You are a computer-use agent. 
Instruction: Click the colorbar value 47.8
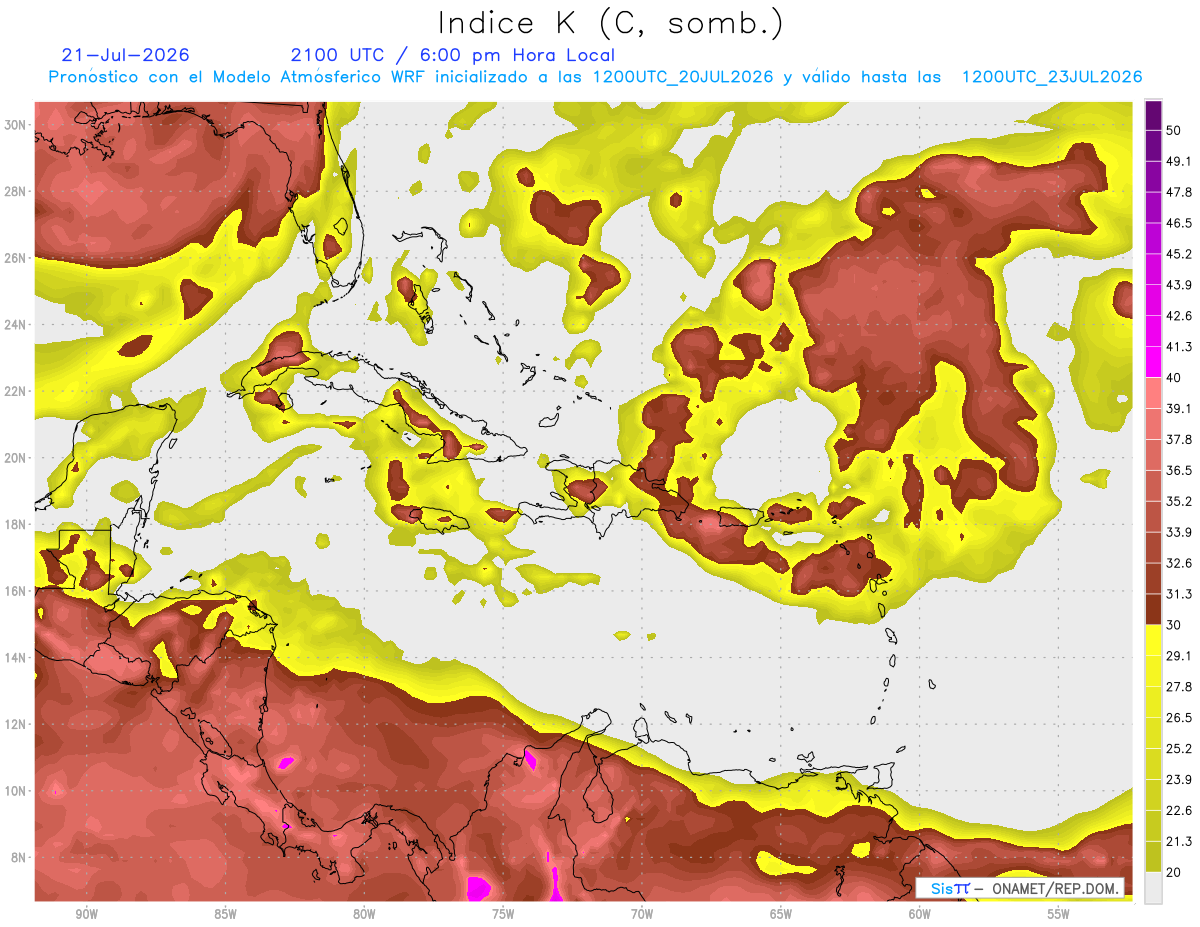click(1179, 192)
